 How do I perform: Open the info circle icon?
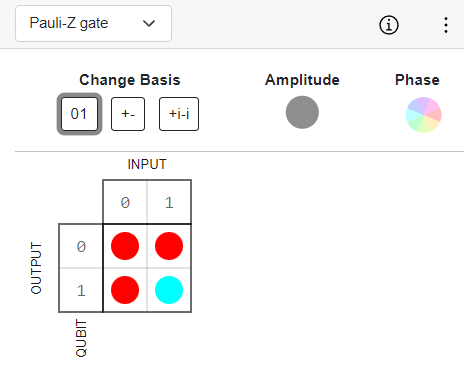pos(389,25)
